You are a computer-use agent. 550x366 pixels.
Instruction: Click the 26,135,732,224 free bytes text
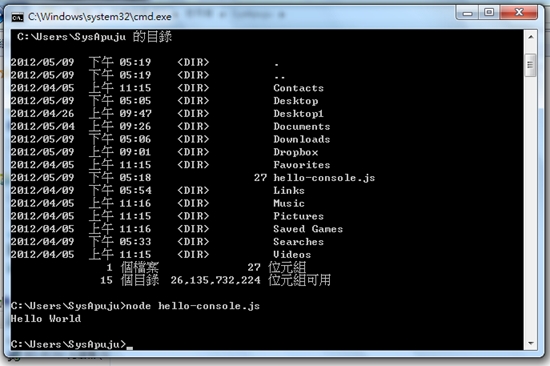coord(215,280)
